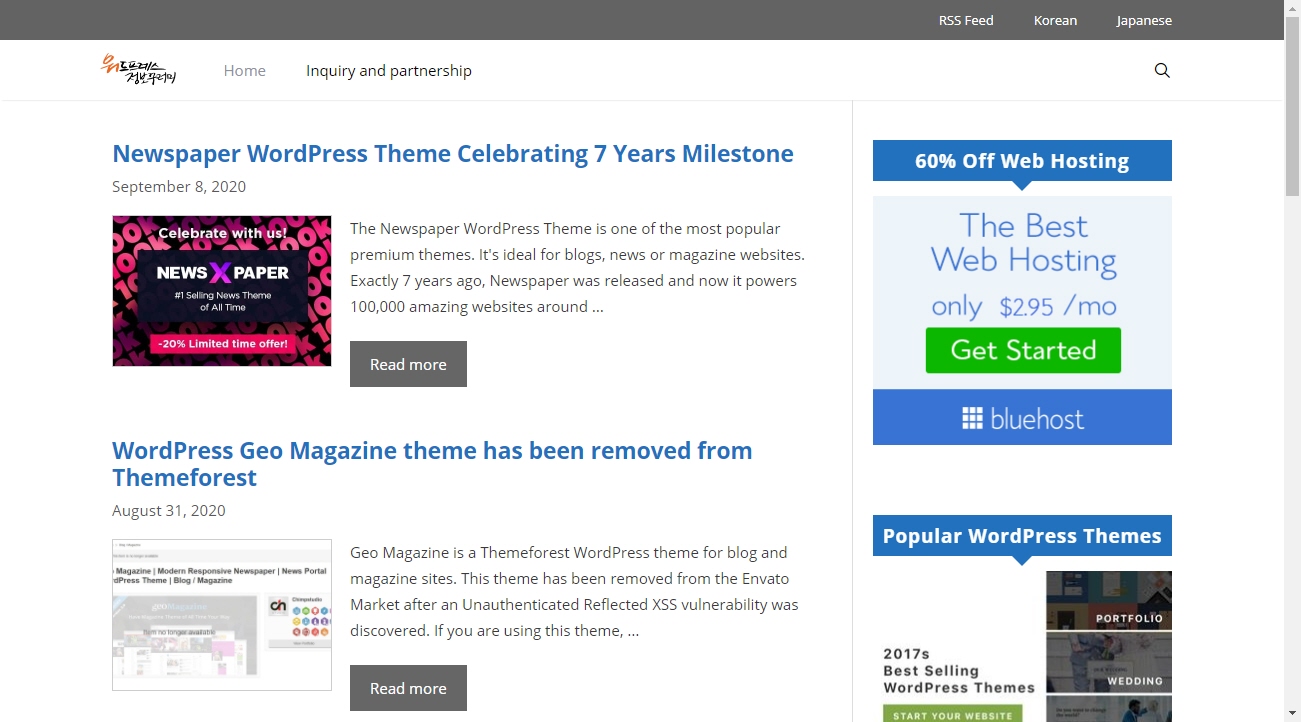The width and height of the screenshot is (1301, 722).
Task: Click Get Started on Bluehost ad
Action: click(1023, 350)
